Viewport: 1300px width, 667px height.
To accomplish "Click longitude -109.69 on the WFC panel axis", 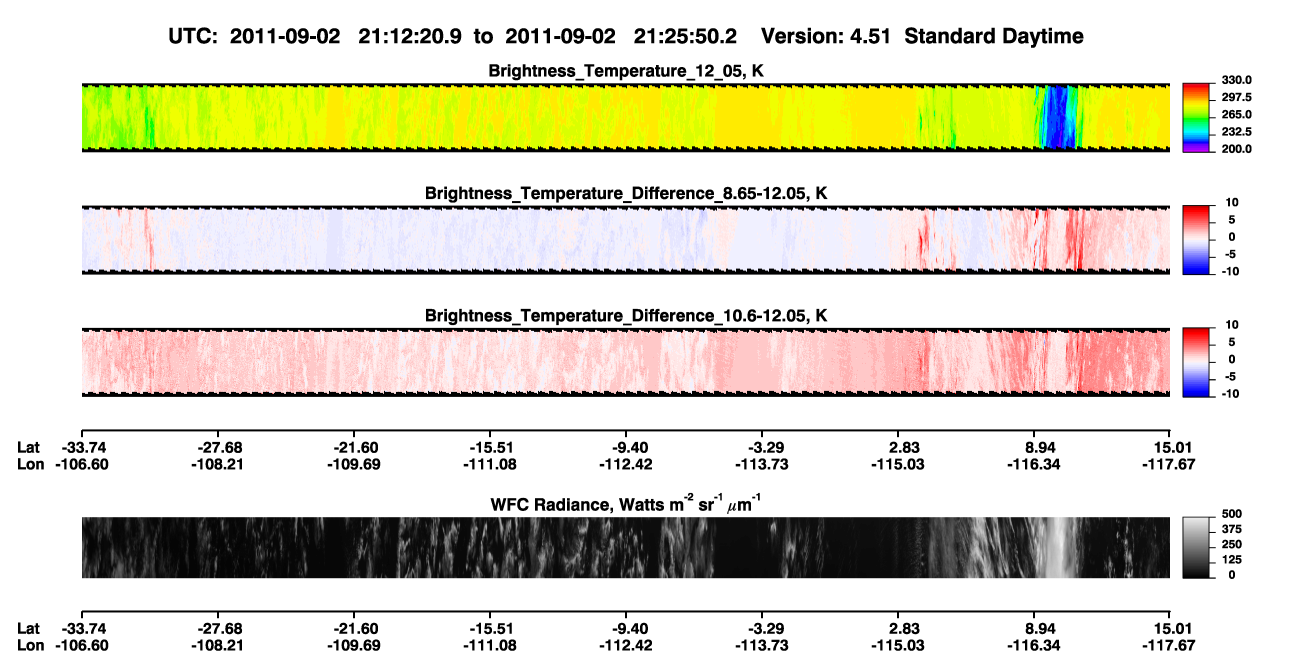I will click(353, 645).
